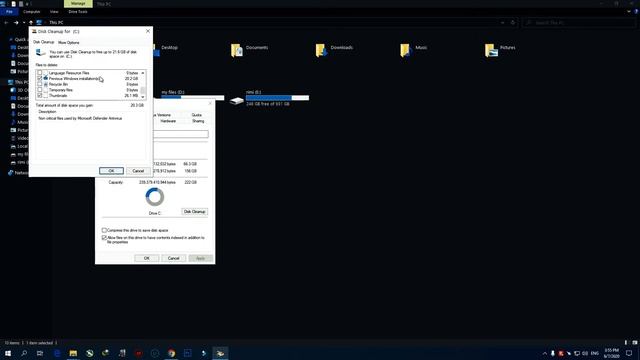This screenshot has height=360, width=640.
Task: Check the Temporary files checkbox
Action: point(40,90)
